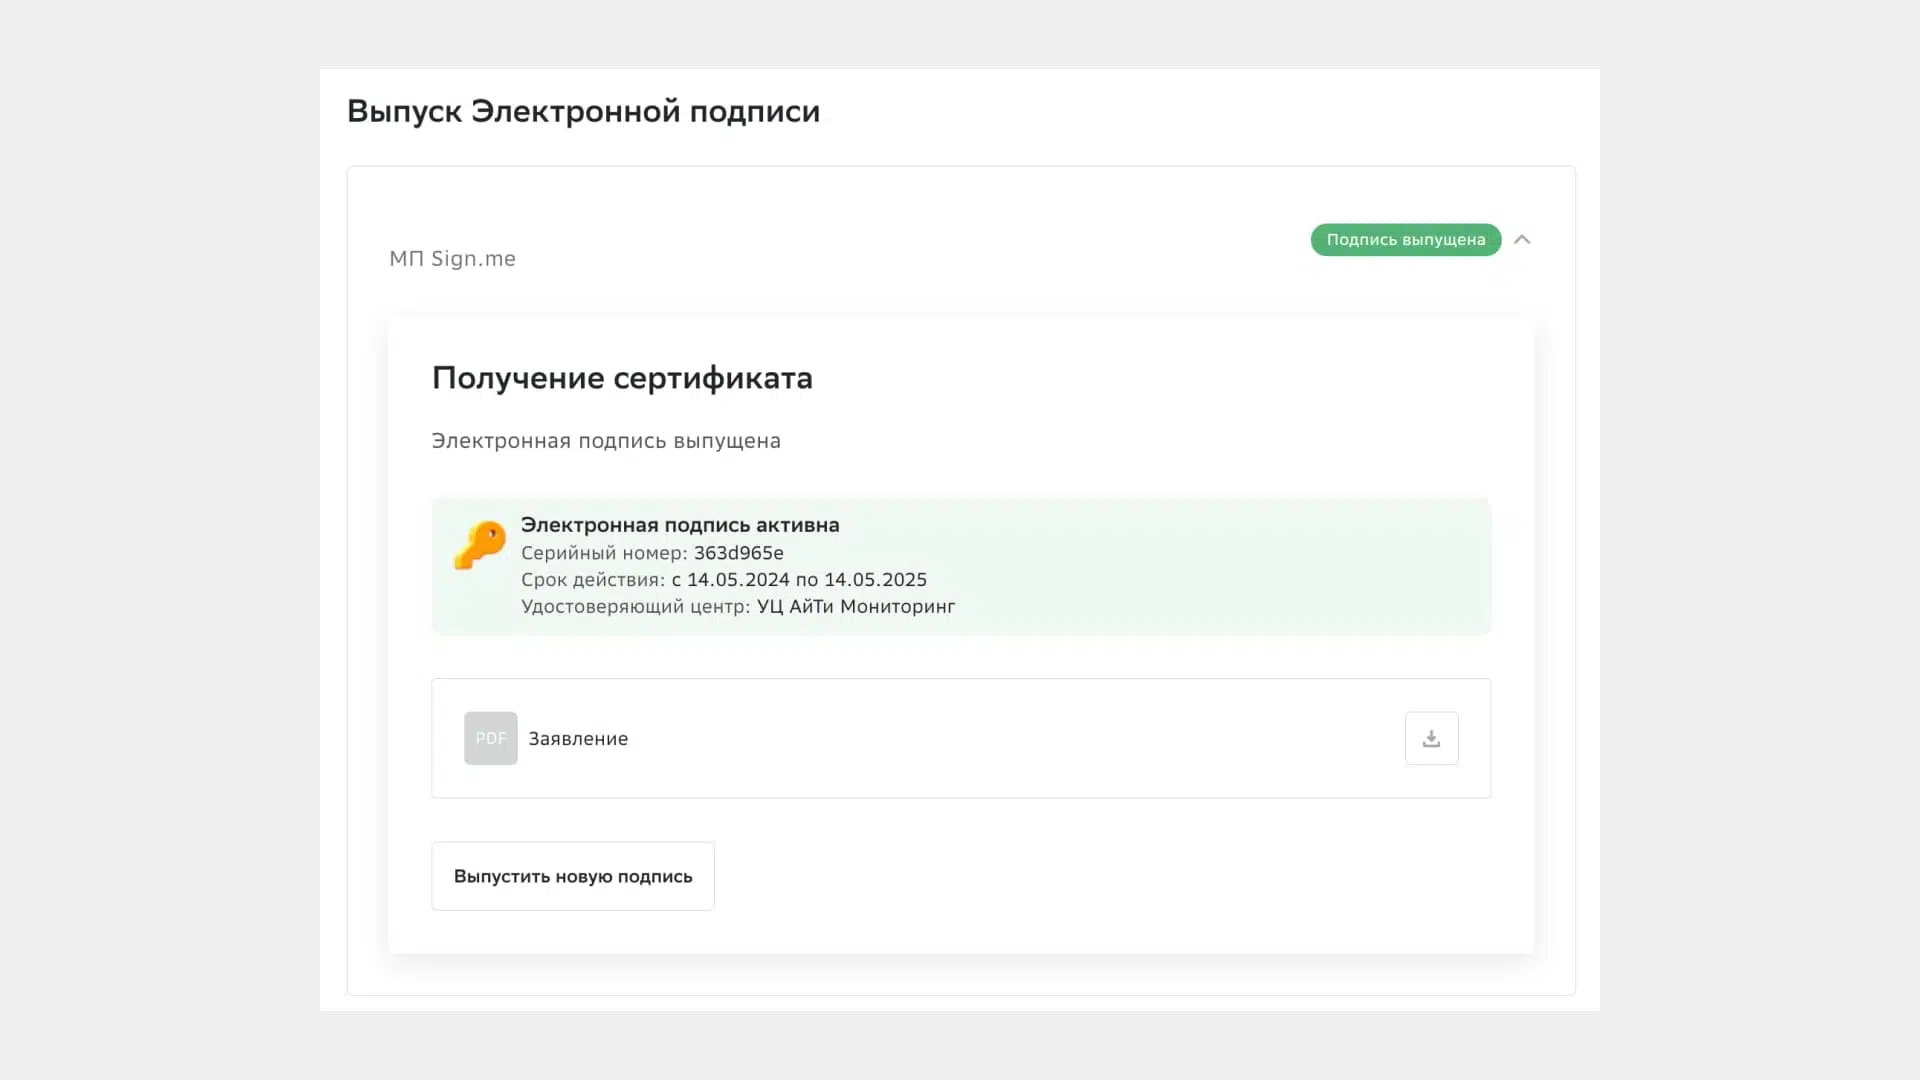Click the Получение сертификата heading

point(622,378)
